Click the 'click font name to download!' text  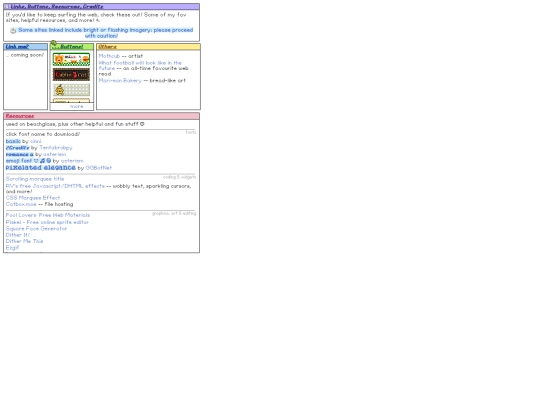pyautogui.click(x=43, y=134)
